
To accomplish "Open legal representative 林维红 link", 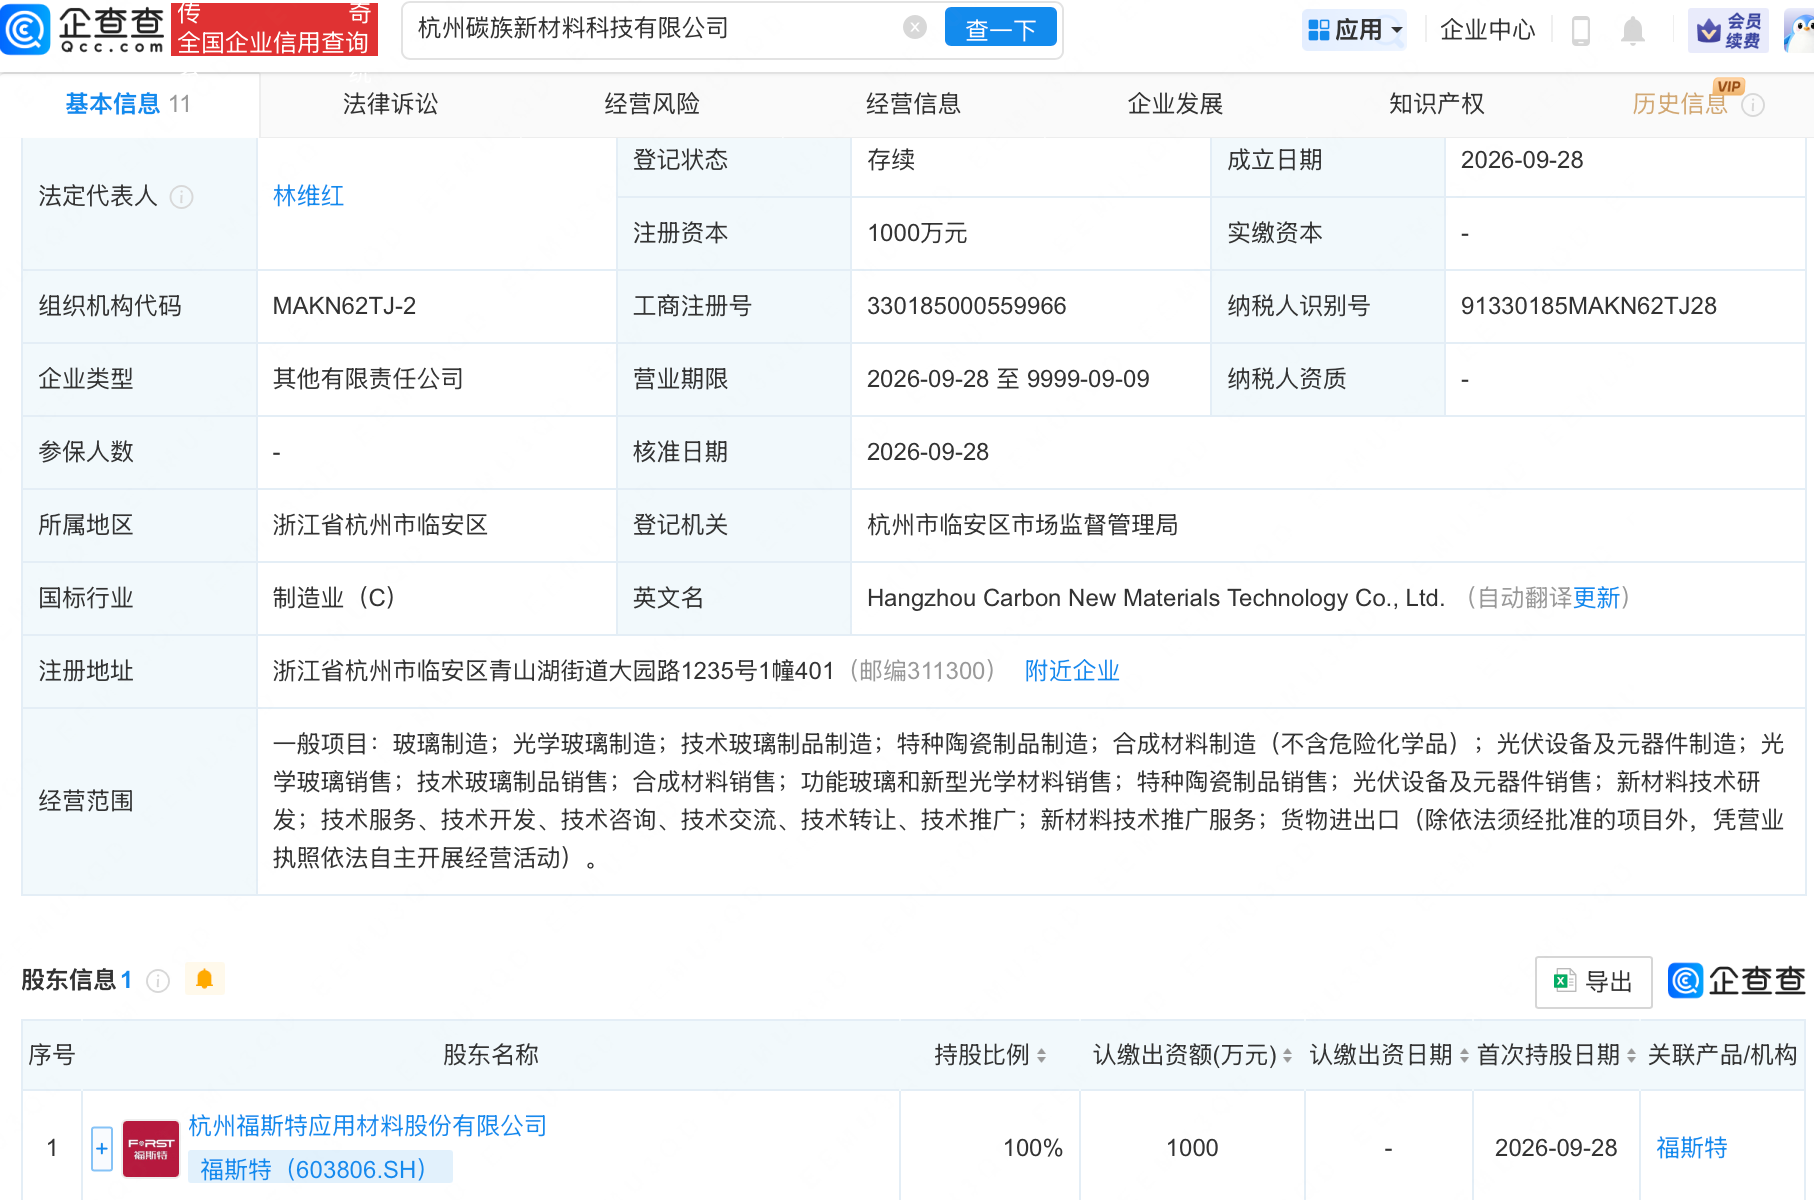I will click(308, 196).
